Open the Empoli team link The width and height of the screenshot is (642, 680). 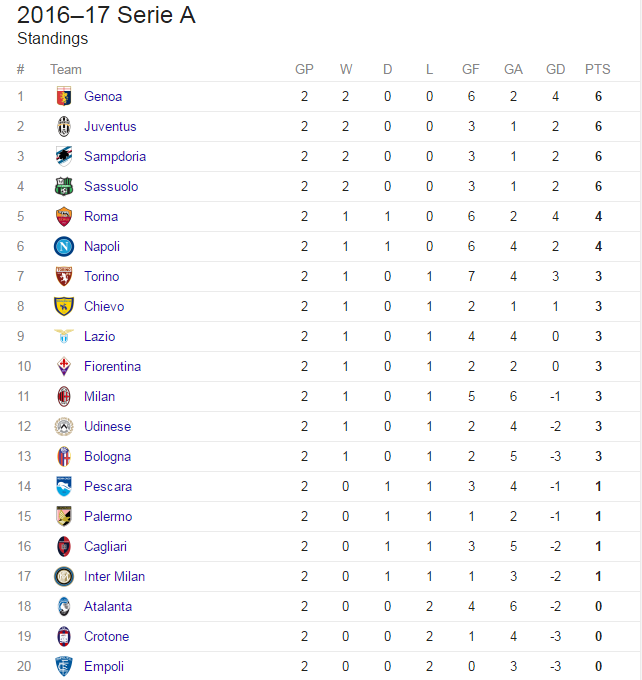tap(104, 667)
